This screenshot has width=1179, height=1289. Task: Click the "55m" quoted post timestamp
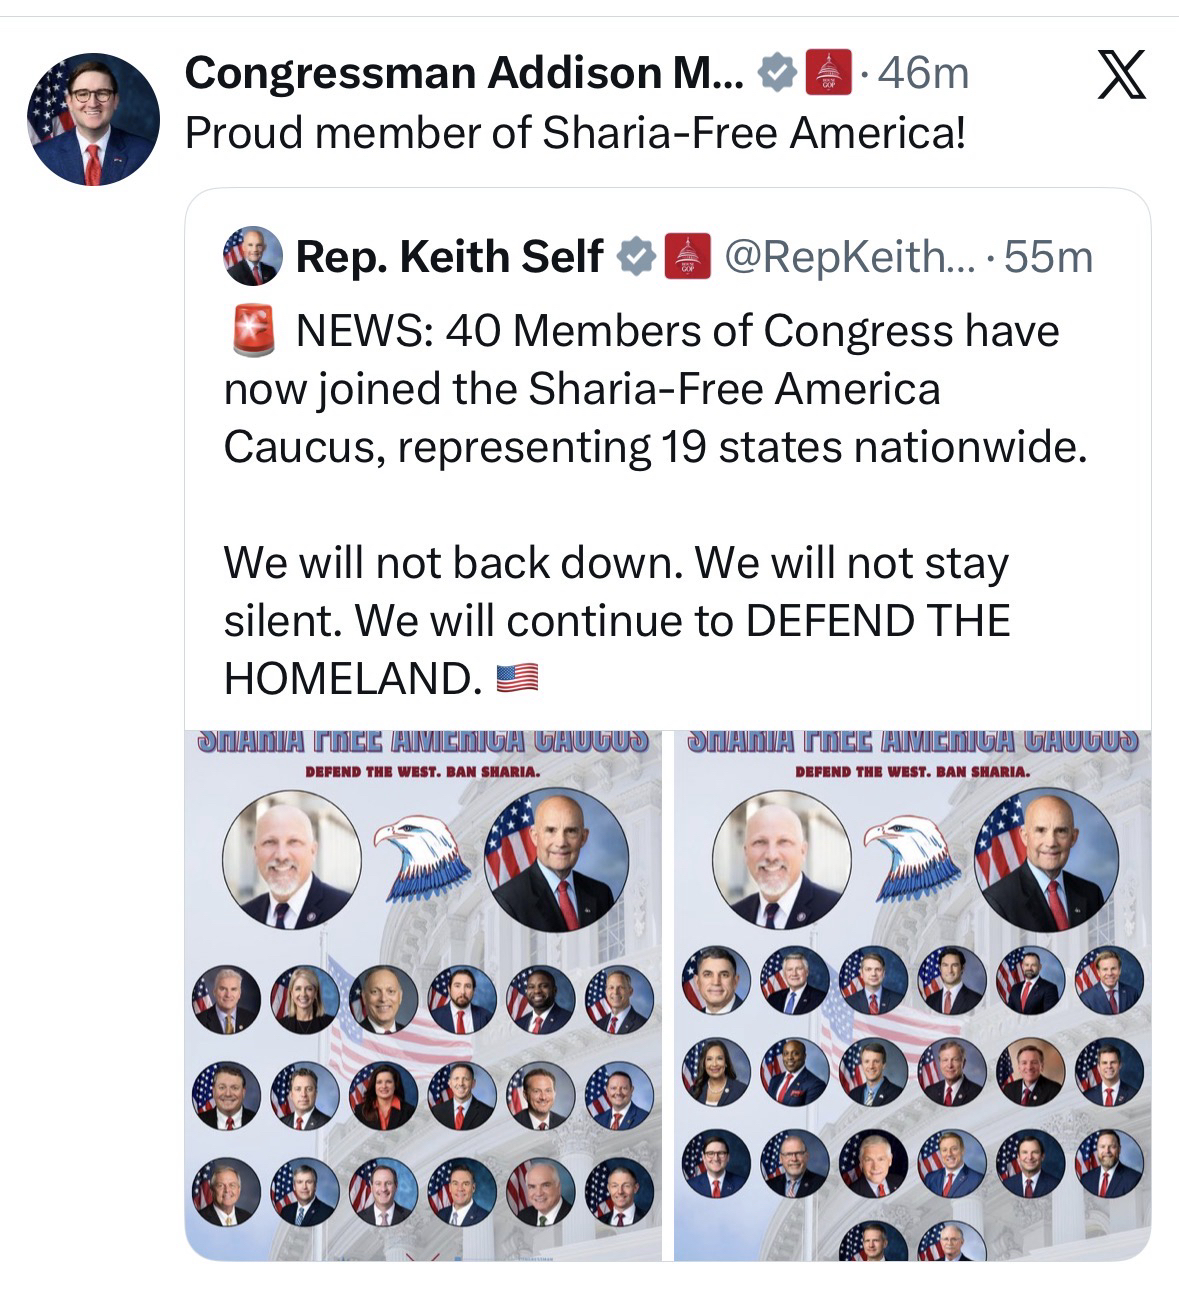pyautogui.click(x=1048, y=257)
